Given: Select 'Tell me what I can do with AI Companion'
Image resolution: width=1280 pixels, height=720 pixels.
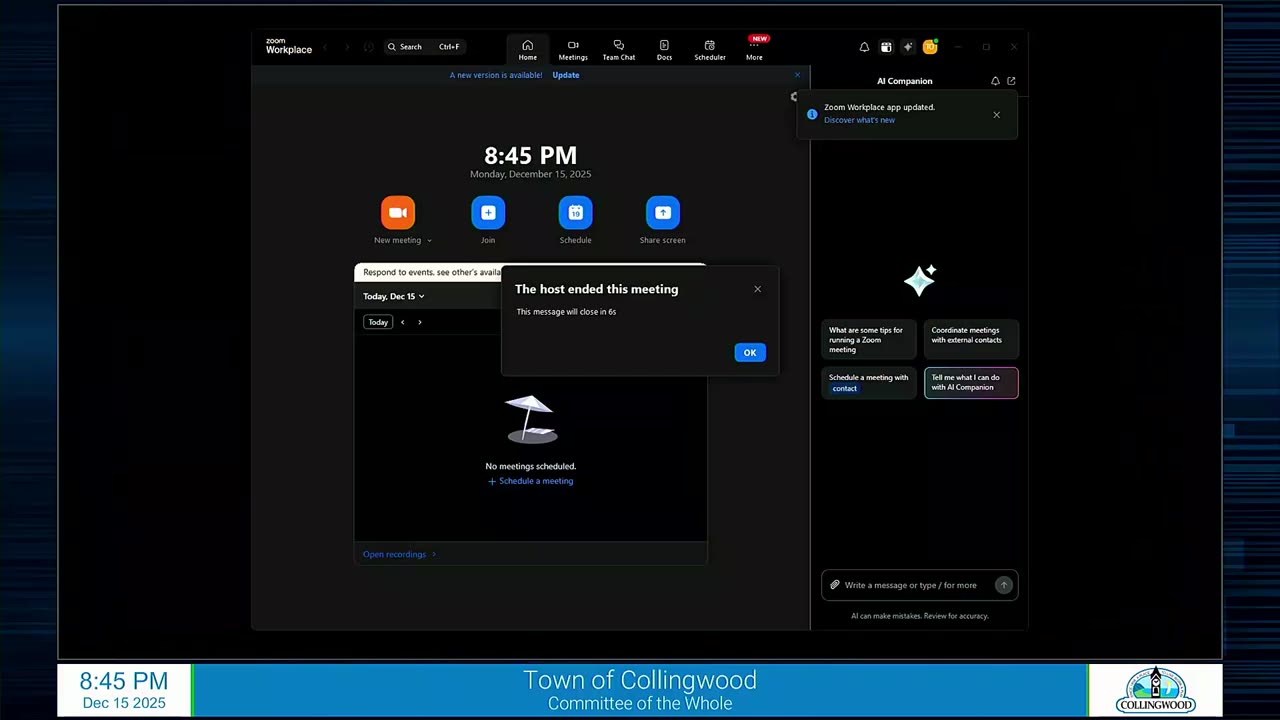Looking at the screenshot, I should [971, 383].
